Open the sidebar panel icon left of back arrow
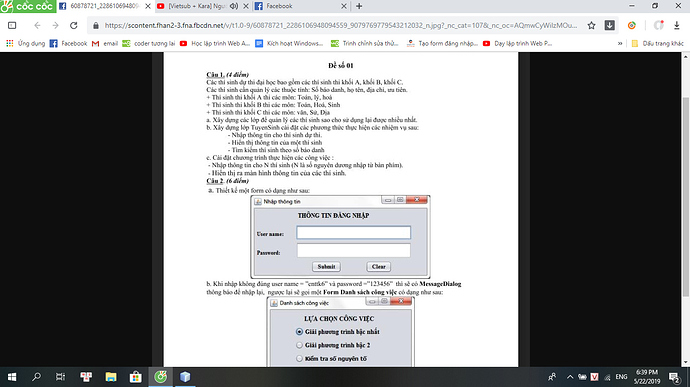690x387 pixels. [x=12, y=26]
